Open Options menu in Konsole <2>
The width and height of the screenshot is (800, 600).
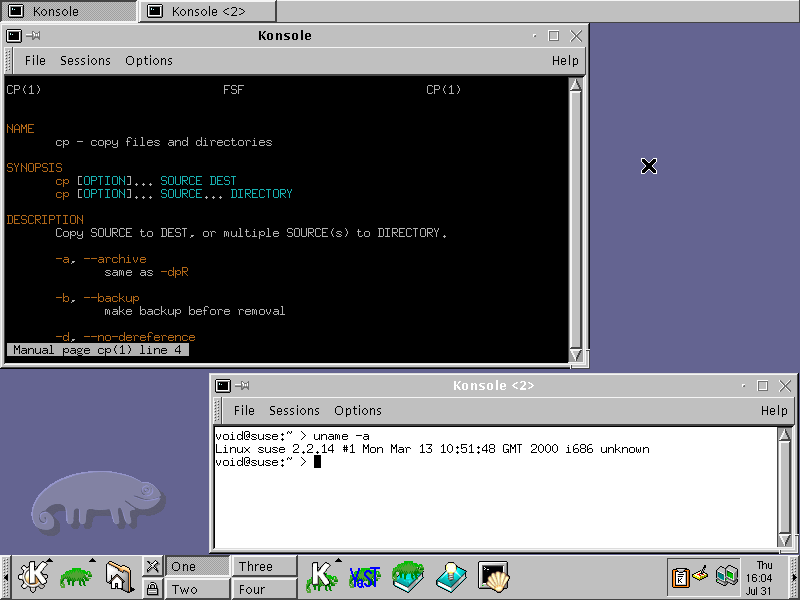pyautogui.click(x=358, y=410)
